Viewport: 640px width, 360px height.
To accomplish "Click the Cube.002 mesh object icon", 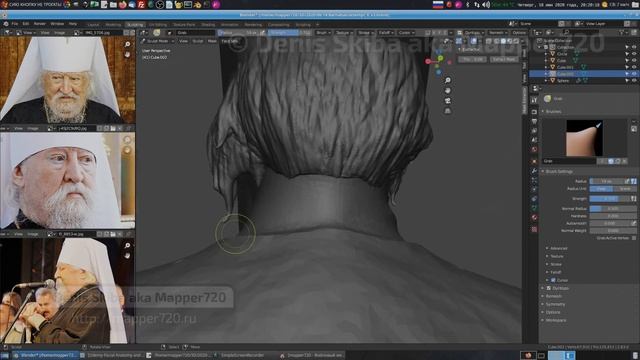I will [553, 74].
